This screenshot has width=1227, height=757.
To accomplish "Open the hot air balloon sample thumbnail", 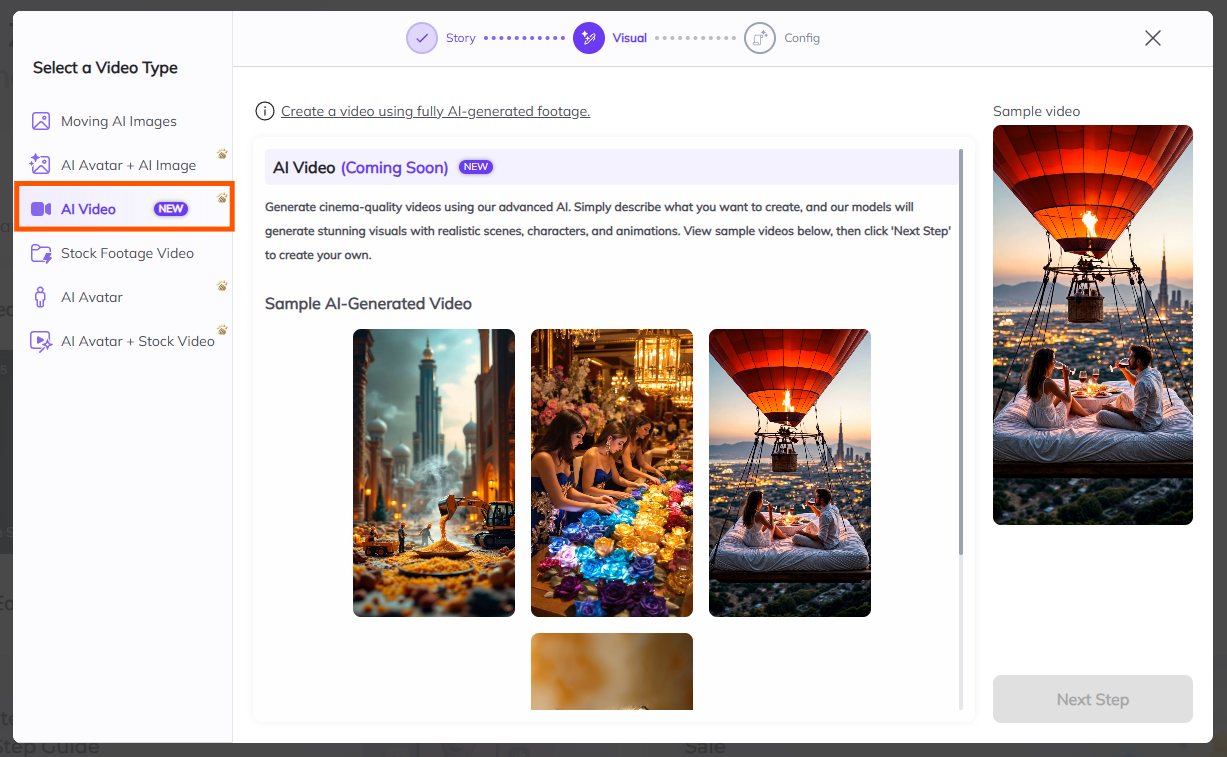I will tap(790, 473).
